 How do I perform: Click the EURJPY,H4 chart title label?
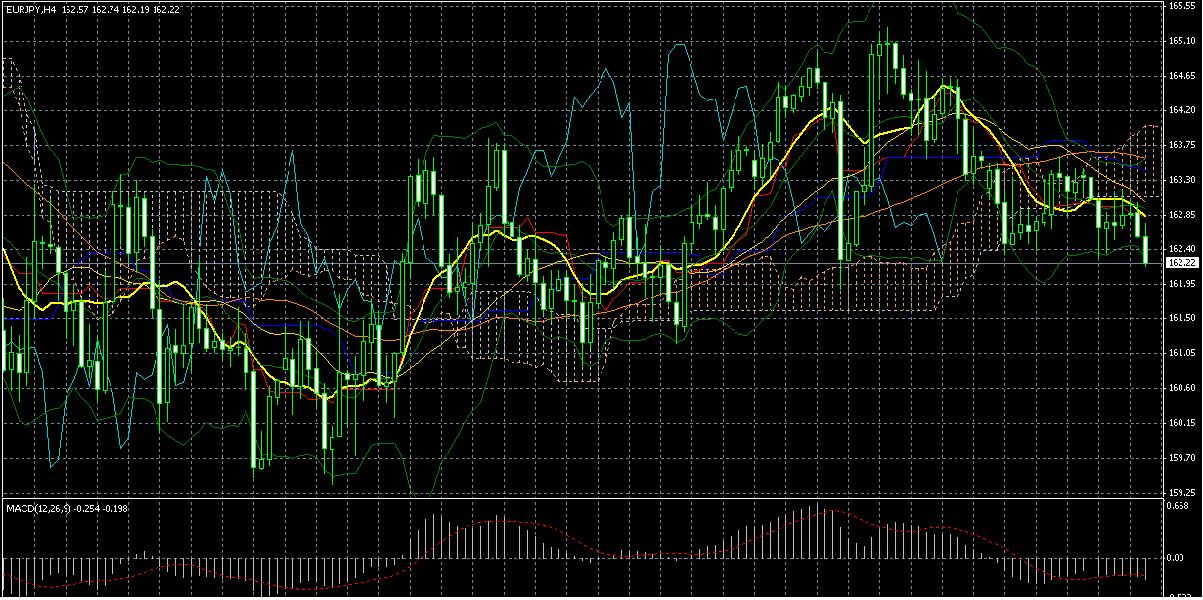click(x=31, y=9)
